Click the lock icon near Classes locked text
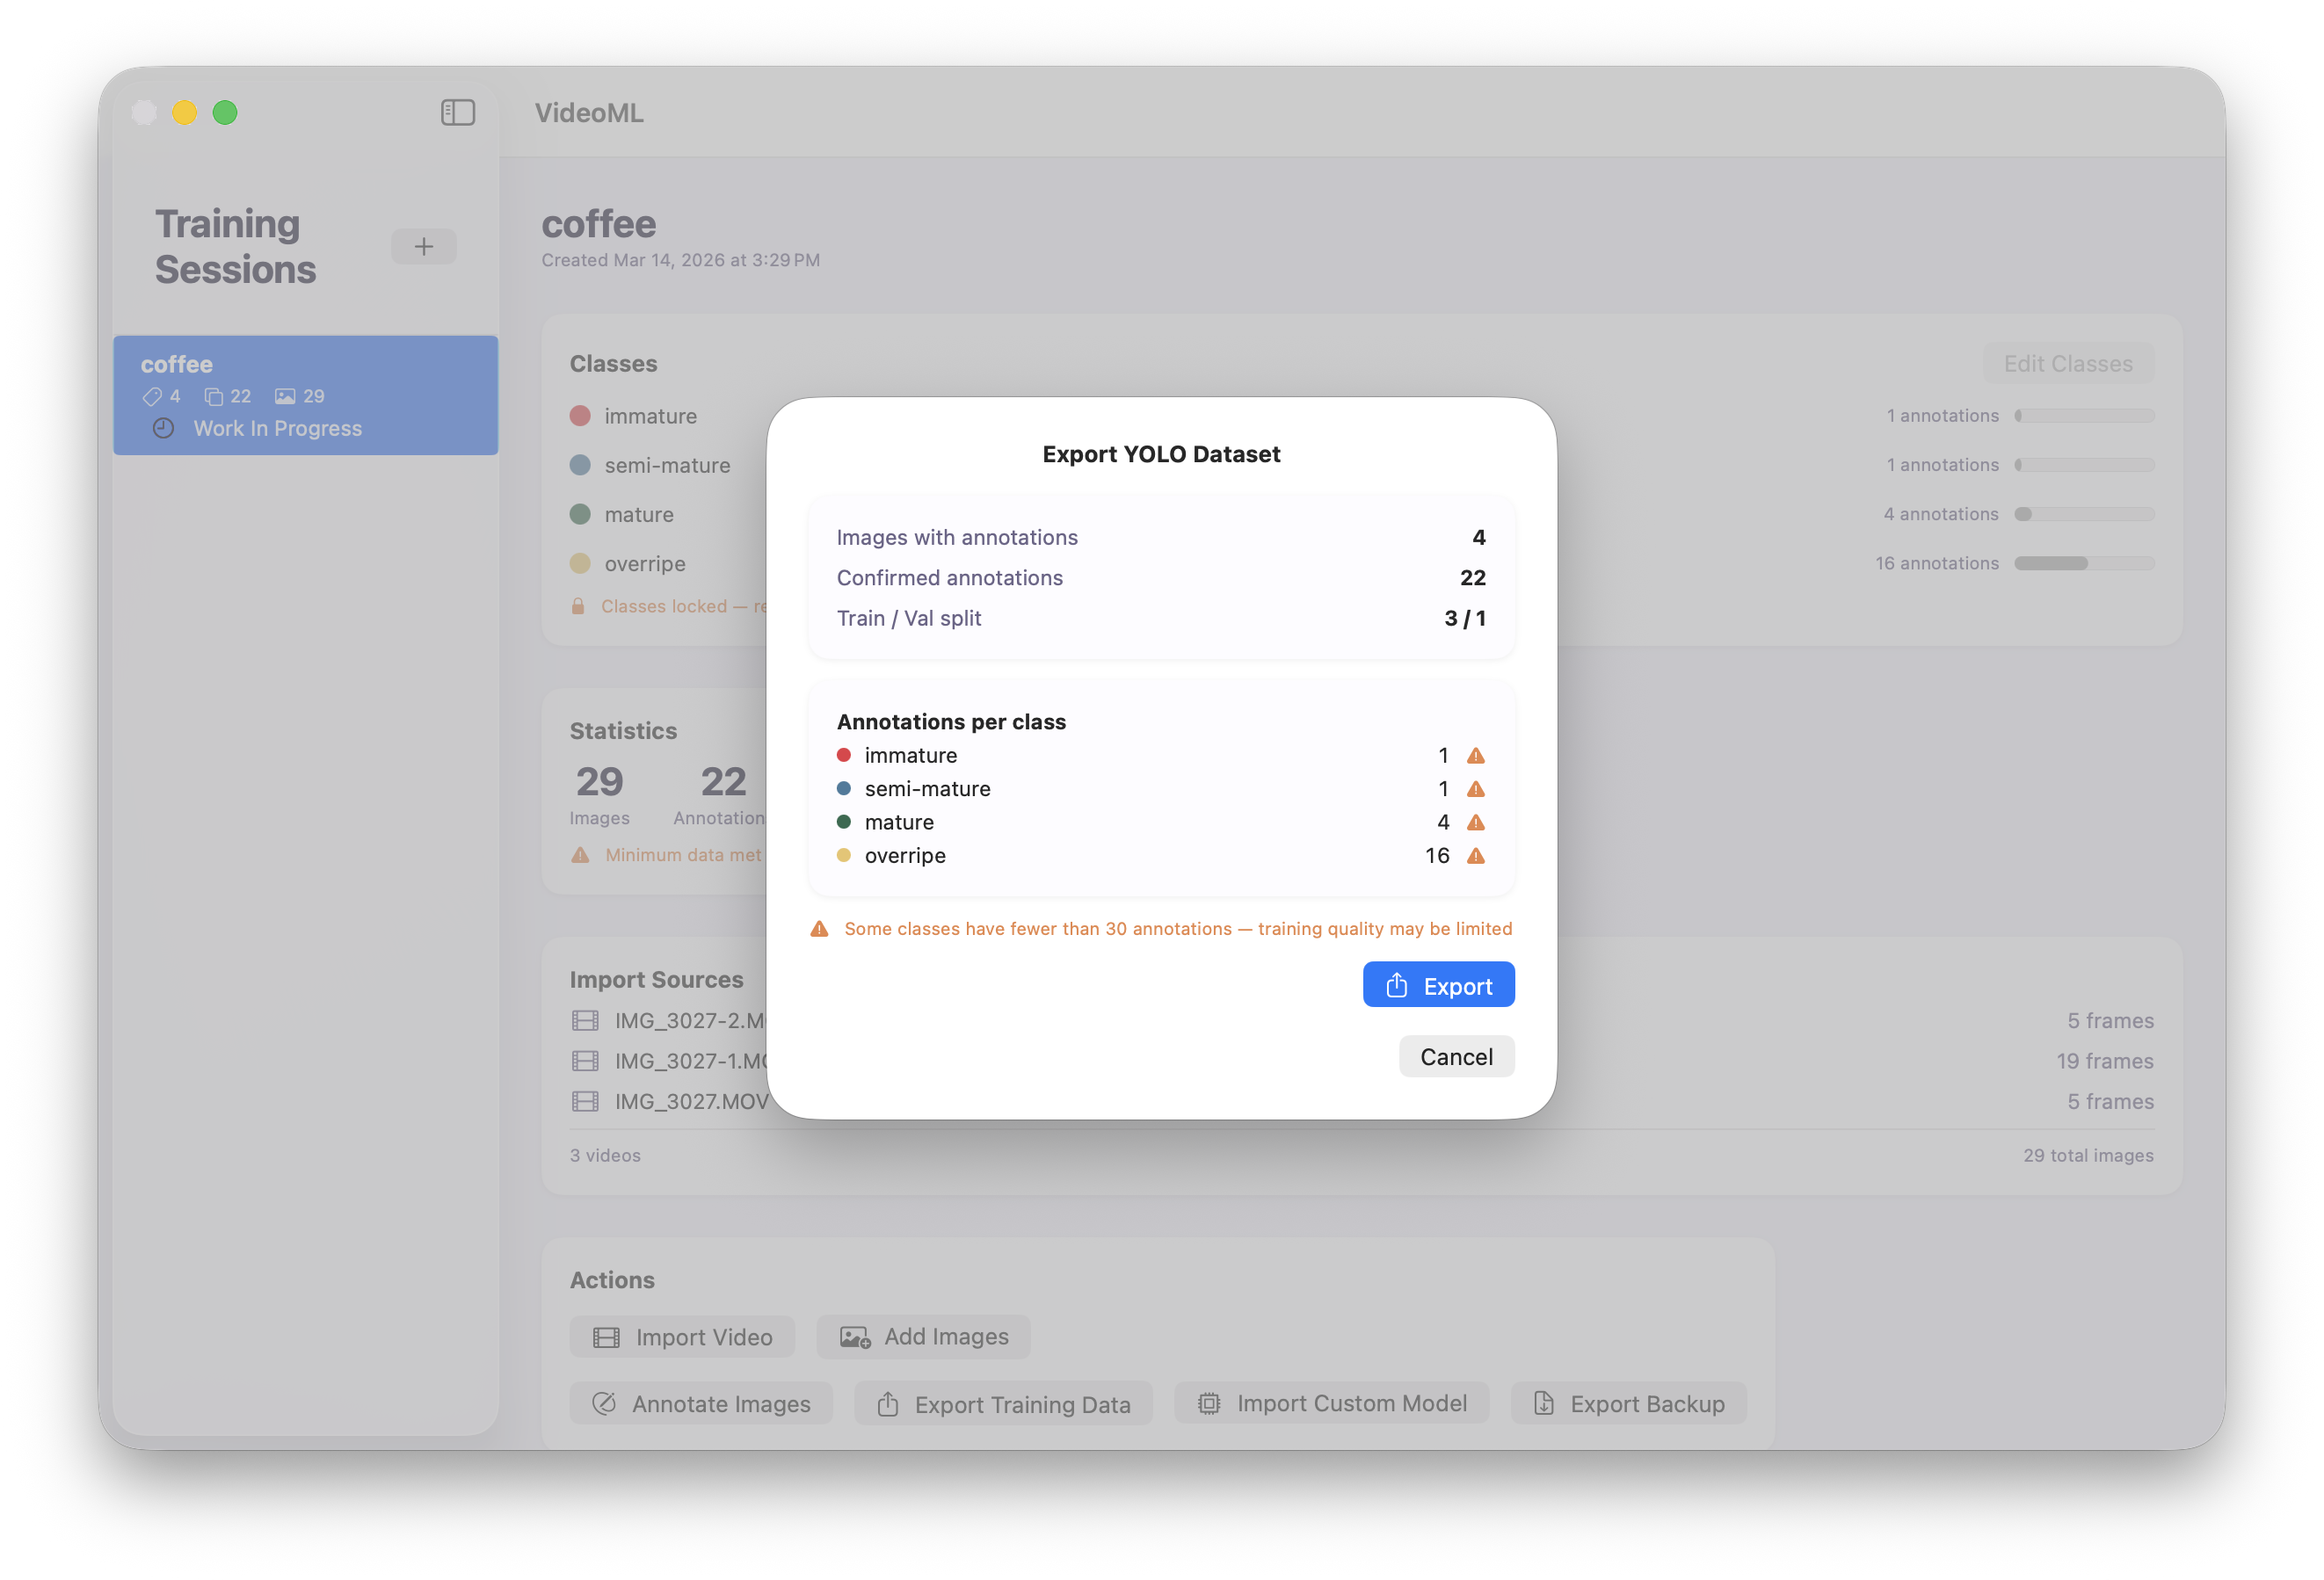 [x=578, y=606]
